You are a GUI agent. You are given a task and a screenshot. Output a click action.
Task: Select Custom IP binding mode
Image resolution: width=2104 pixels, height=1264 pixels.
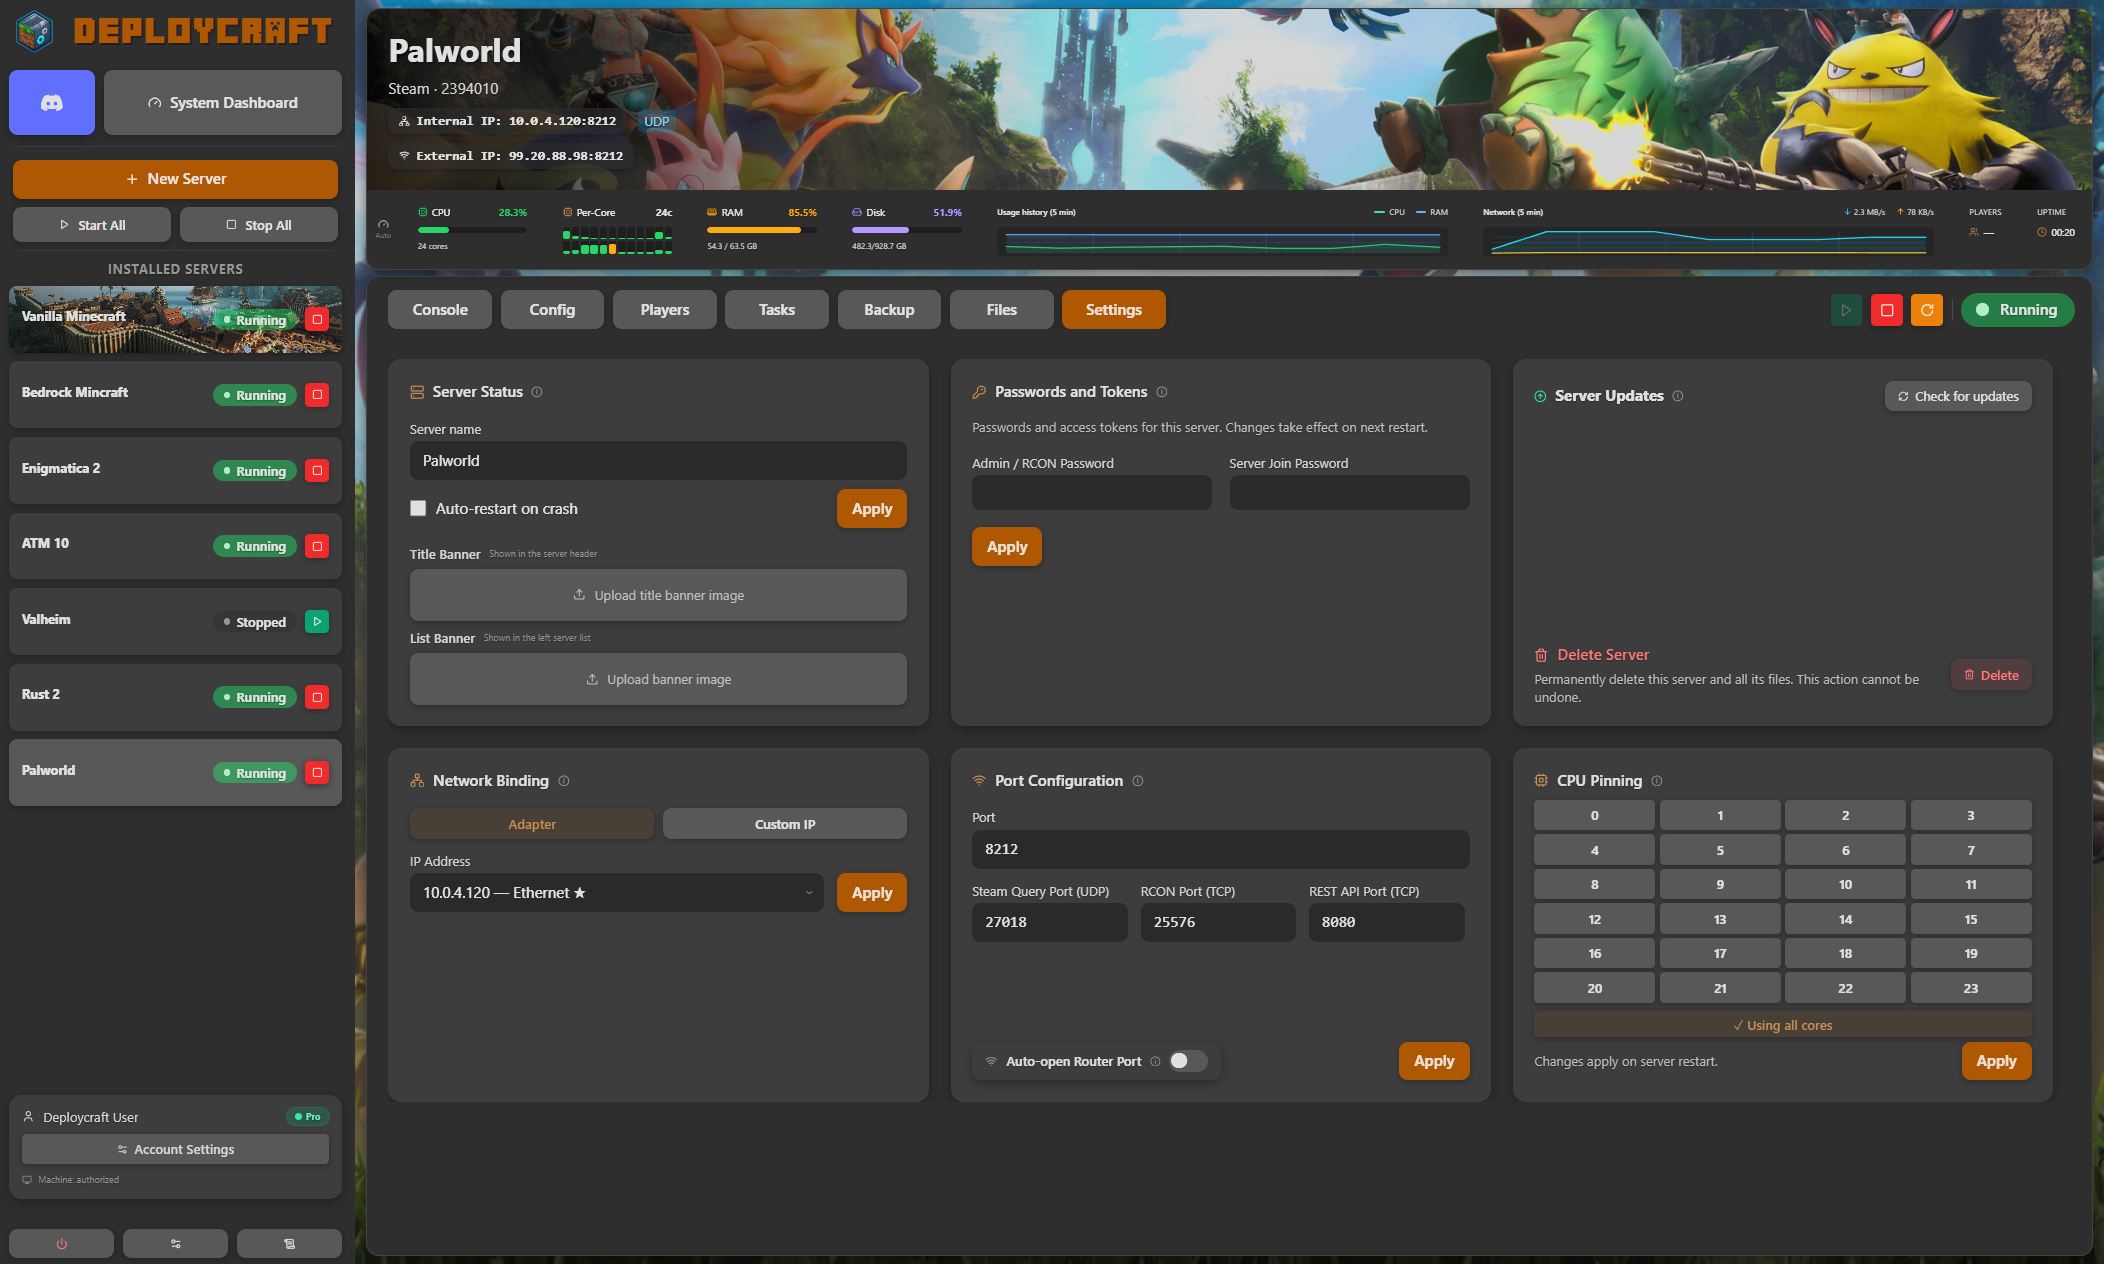point(785,824)
